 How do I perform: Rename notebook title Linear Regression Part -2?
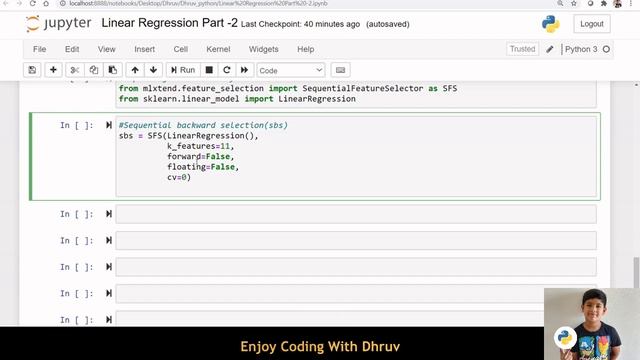(169, 23)
